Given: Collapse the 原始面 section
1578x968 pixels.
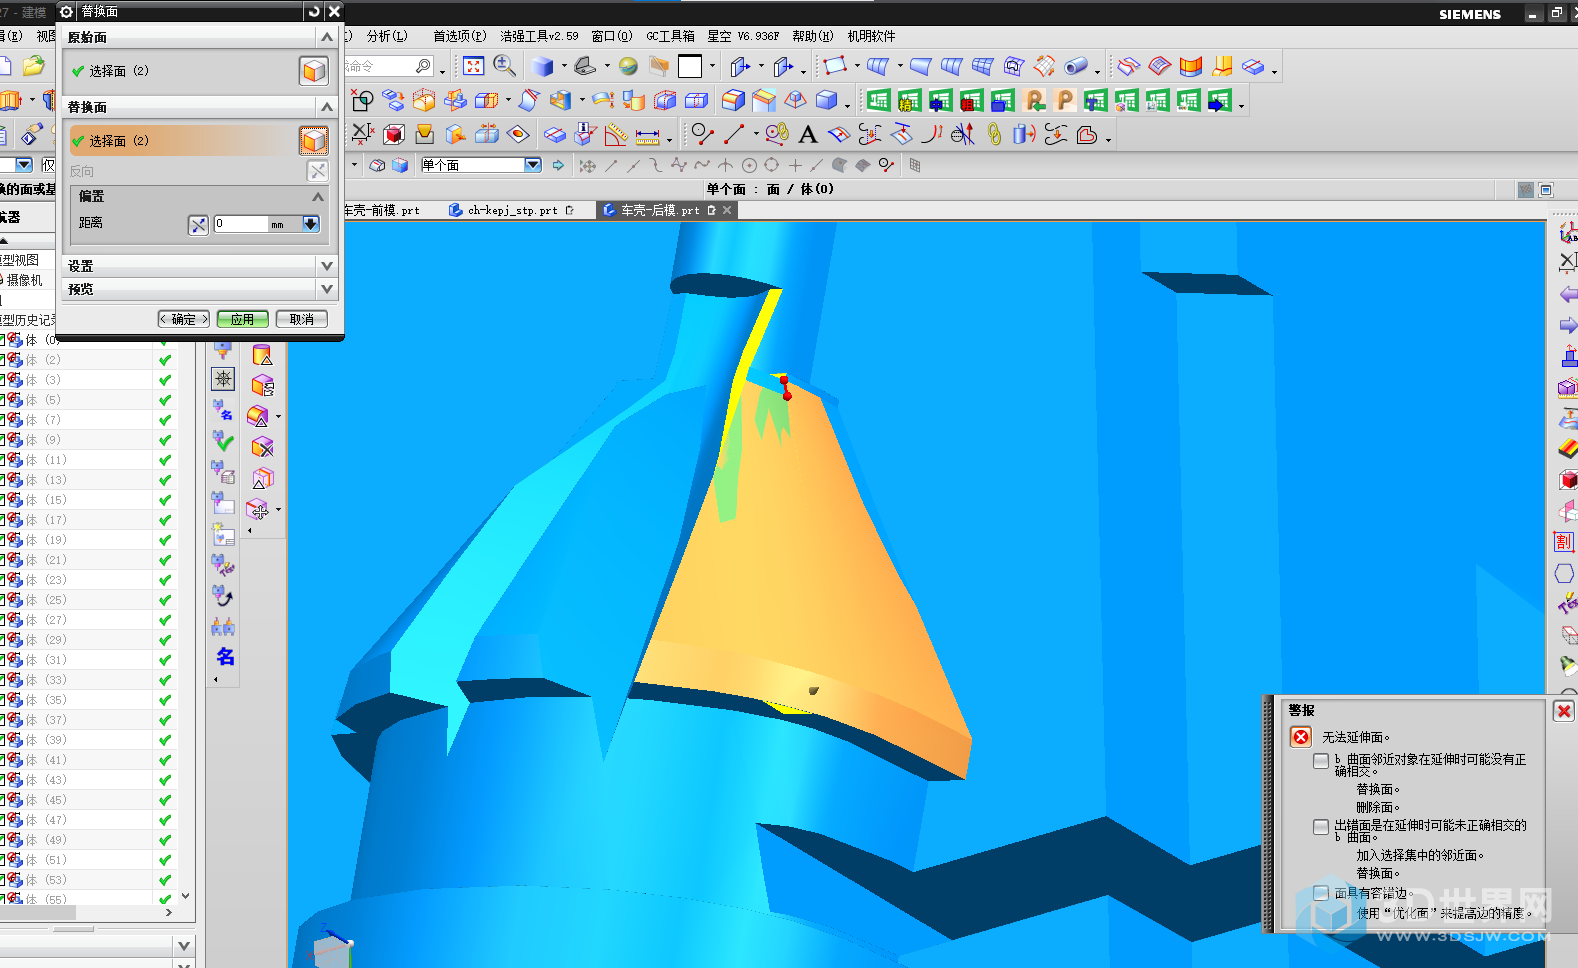Looking at the screenshot, I should tap(326, 37).
